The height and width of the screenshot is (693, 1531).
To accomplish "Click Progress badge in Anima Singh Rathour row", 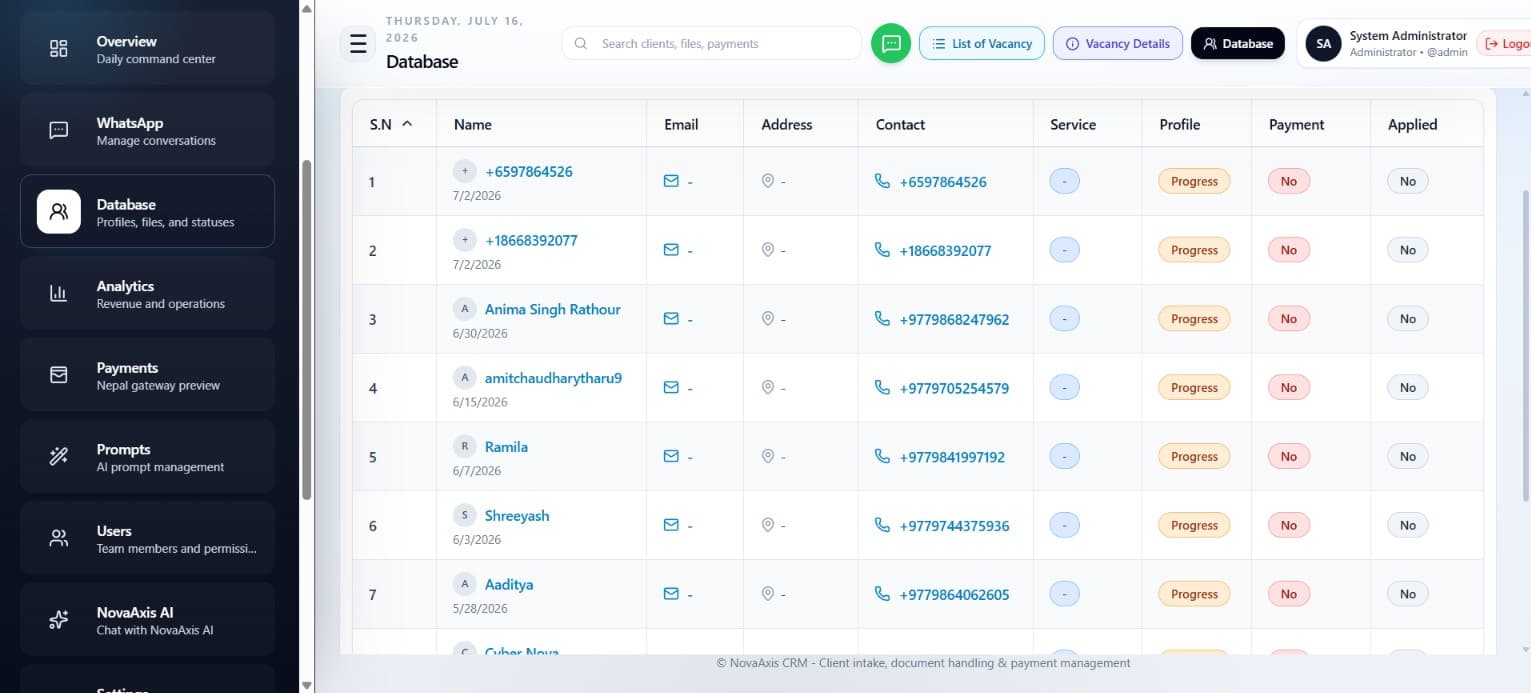I will 1194,319.
